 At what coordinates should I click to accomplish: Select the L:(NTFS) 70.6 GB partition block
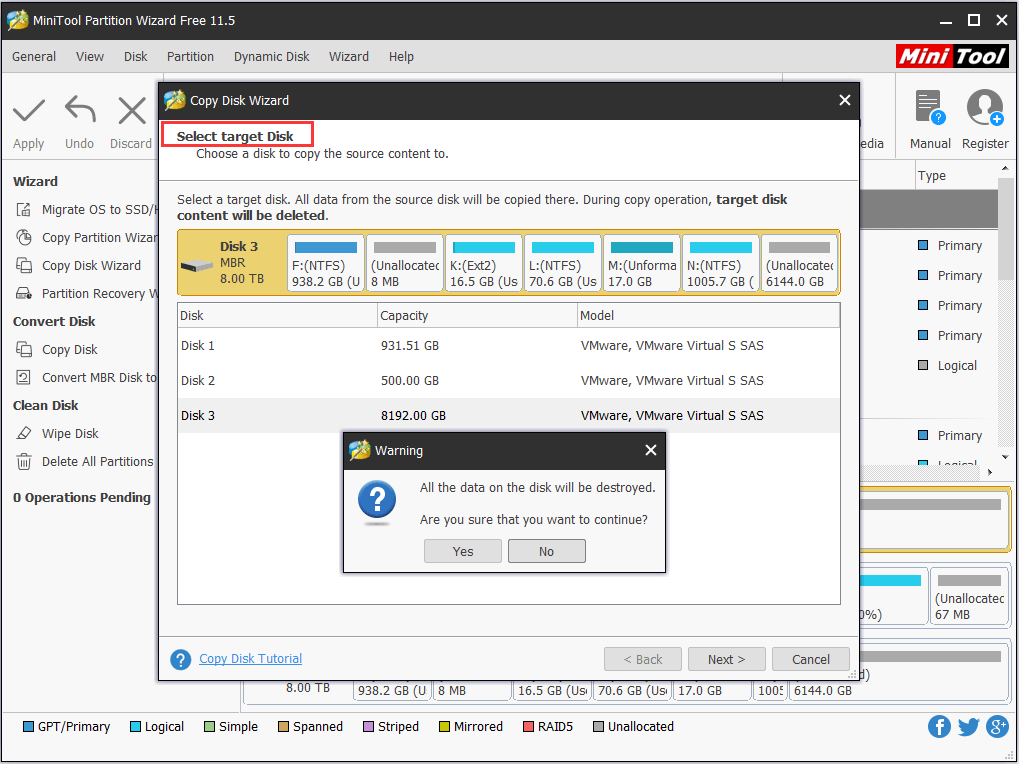point(563,263)
